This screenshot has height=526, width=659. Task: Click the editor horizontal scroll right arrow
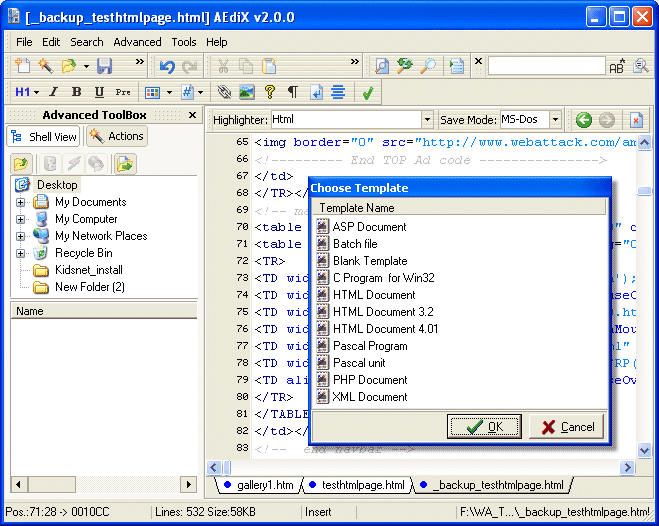coord(627,467)
